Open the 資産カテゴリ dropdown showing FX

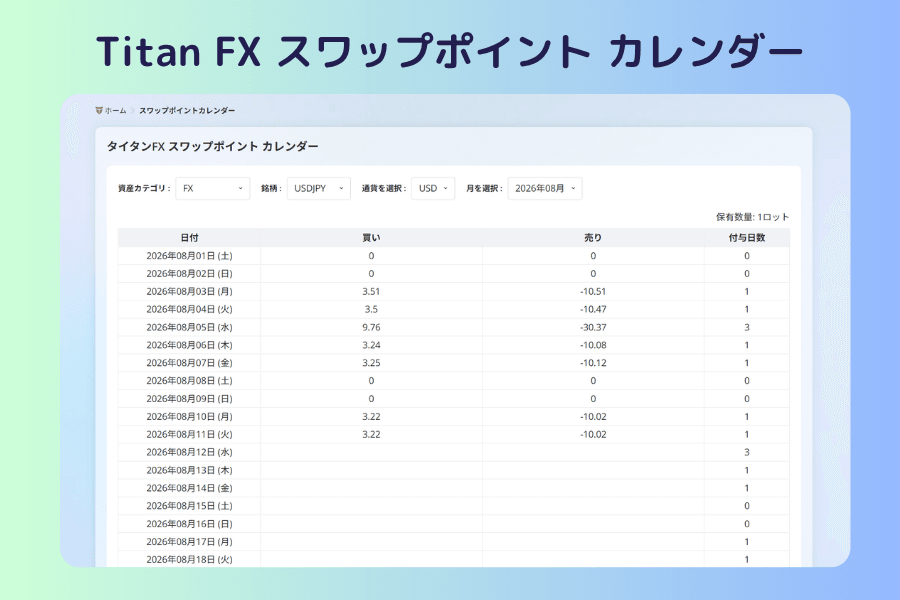pos(212,188)
